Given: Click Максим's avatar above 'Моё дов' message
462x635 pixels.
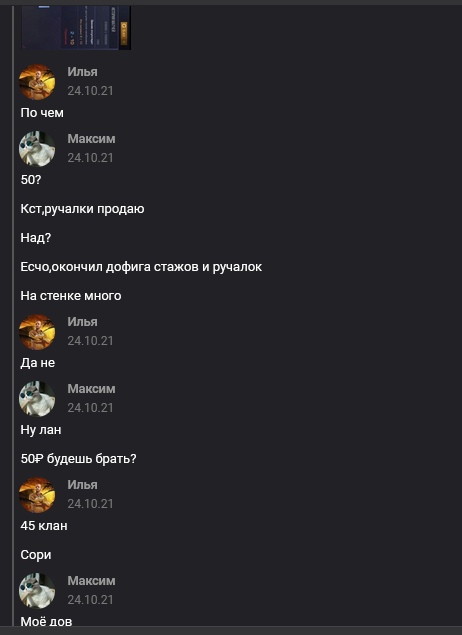Looking at the screenshot, I should (x=37, y=590).
